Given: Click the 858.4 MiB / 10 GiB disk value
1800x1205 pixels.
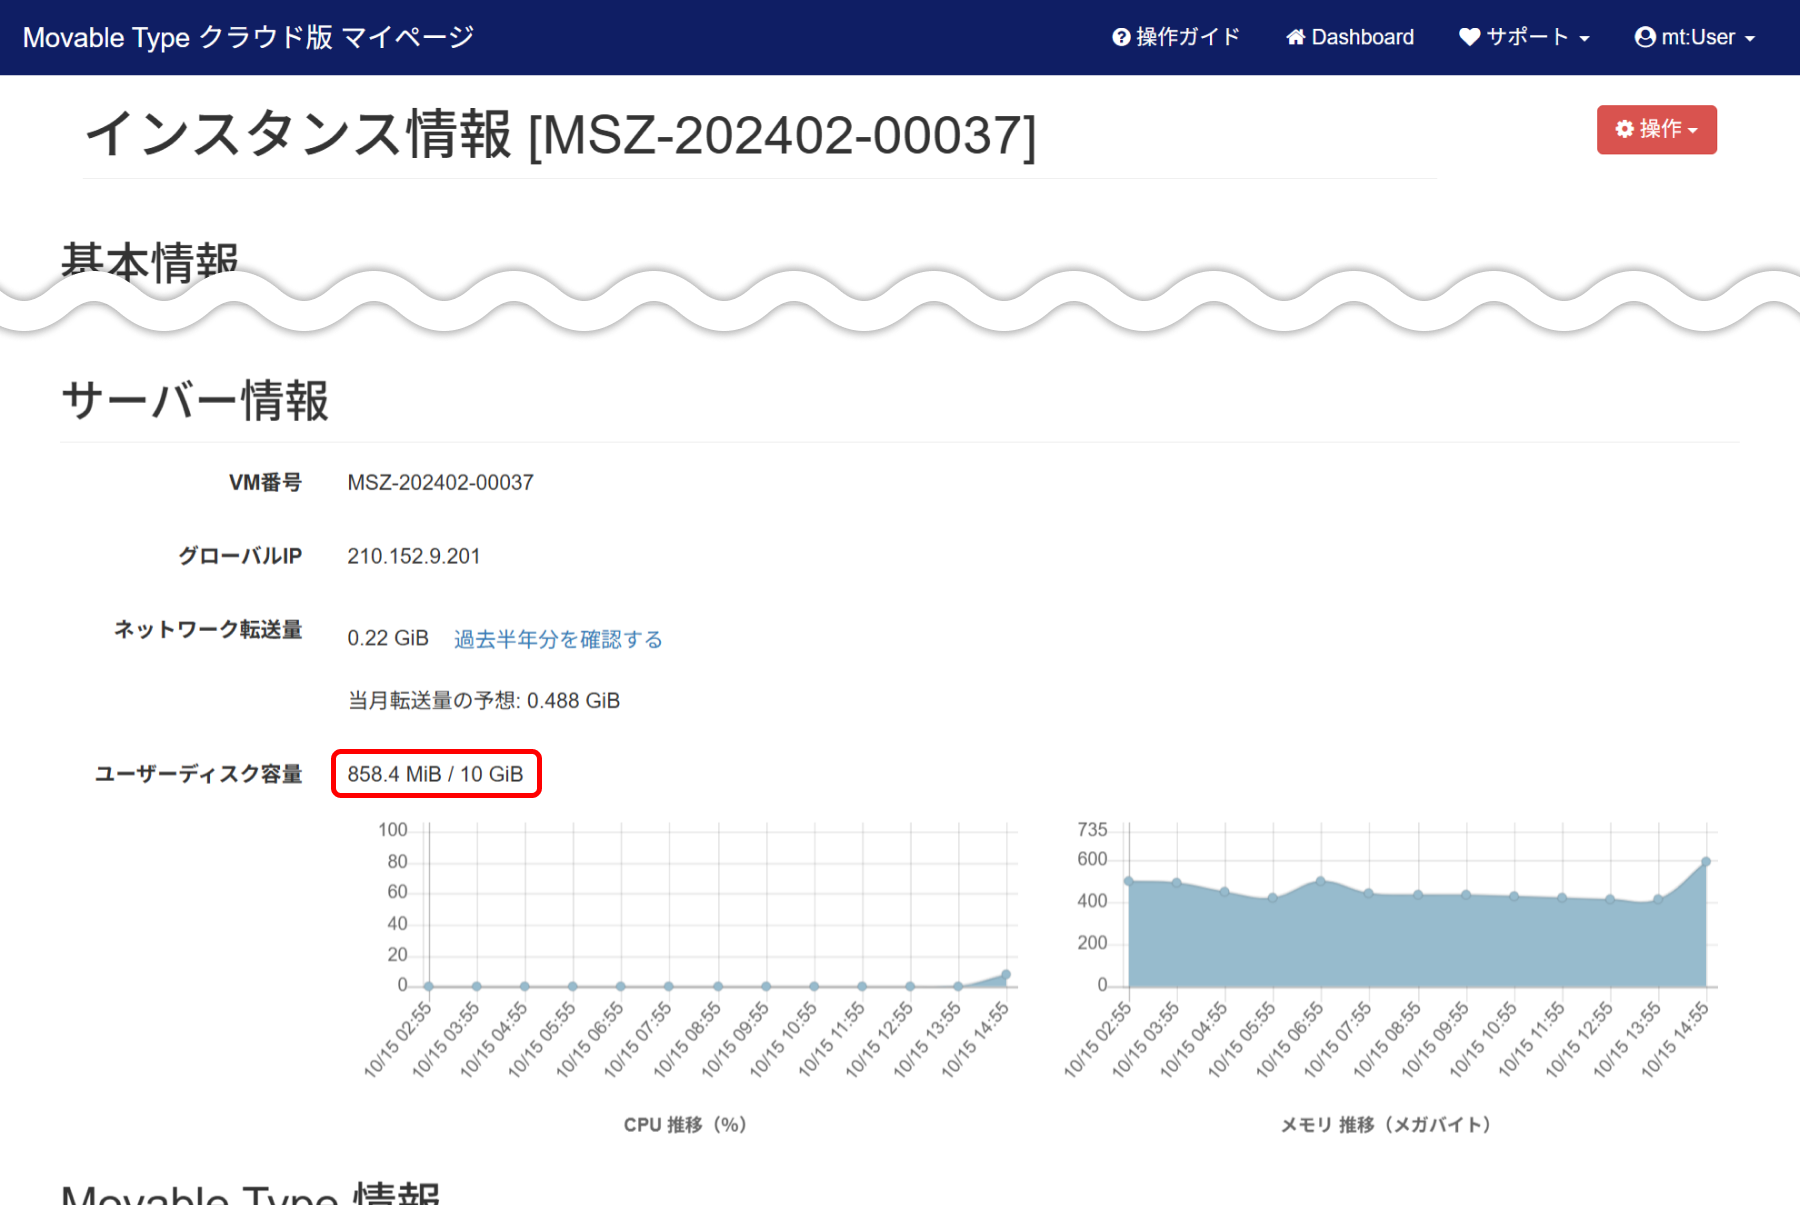Looking at the screenshot, I should pyautogui.click(x=435, y=774).
